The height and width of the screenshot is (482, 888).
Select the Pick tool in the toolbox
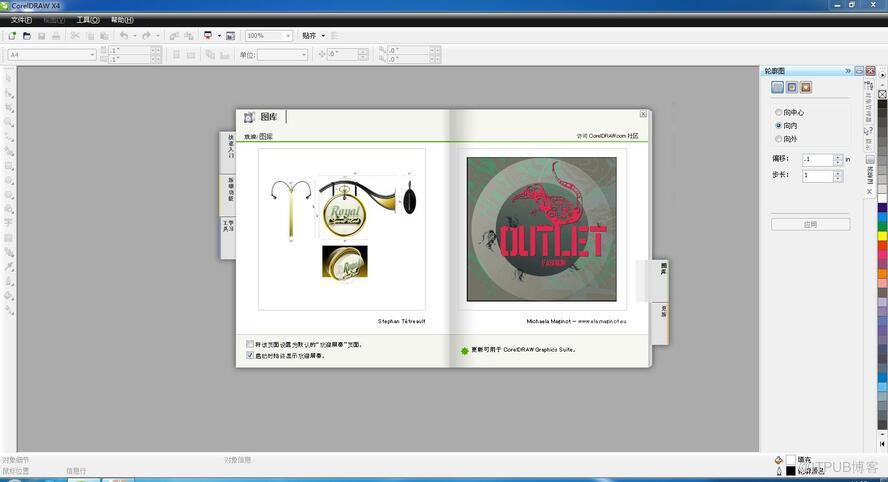pos(9,77)
